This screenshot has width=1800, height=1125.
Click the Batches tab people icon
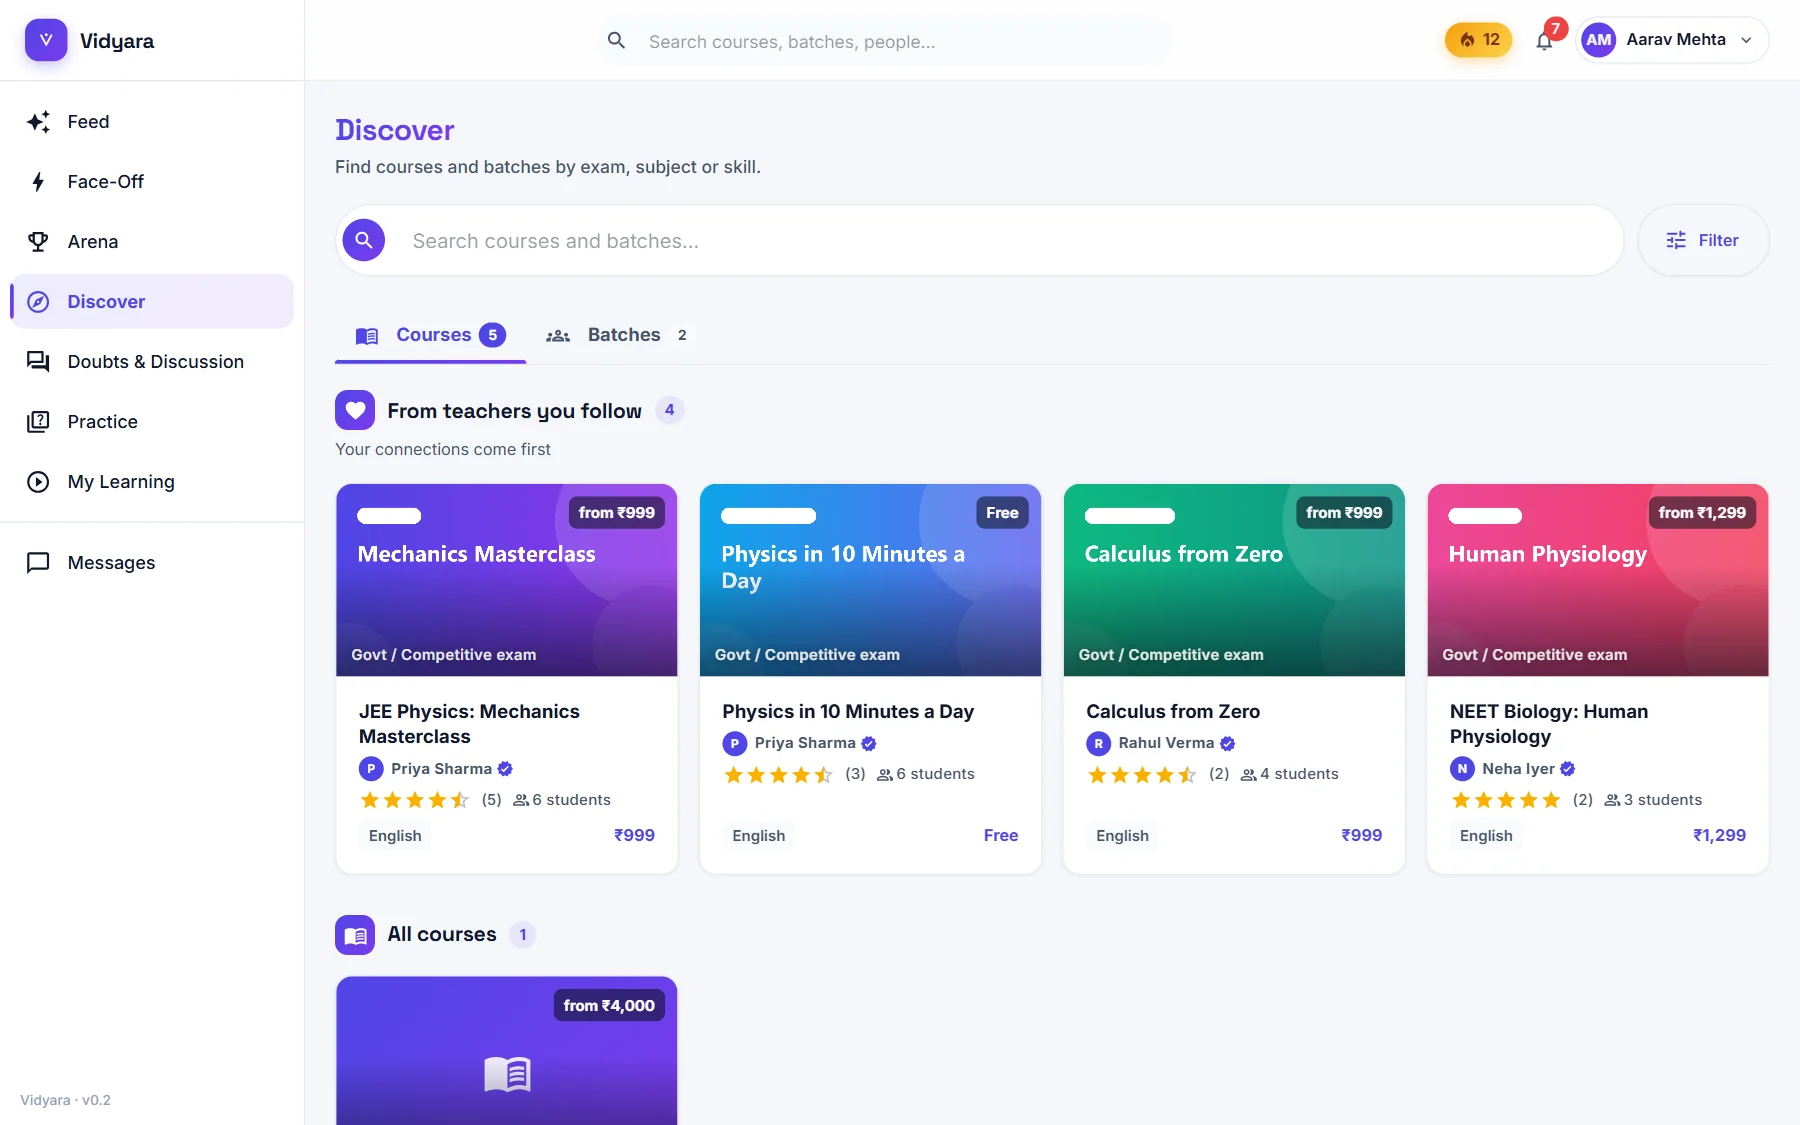coord(558,336)
